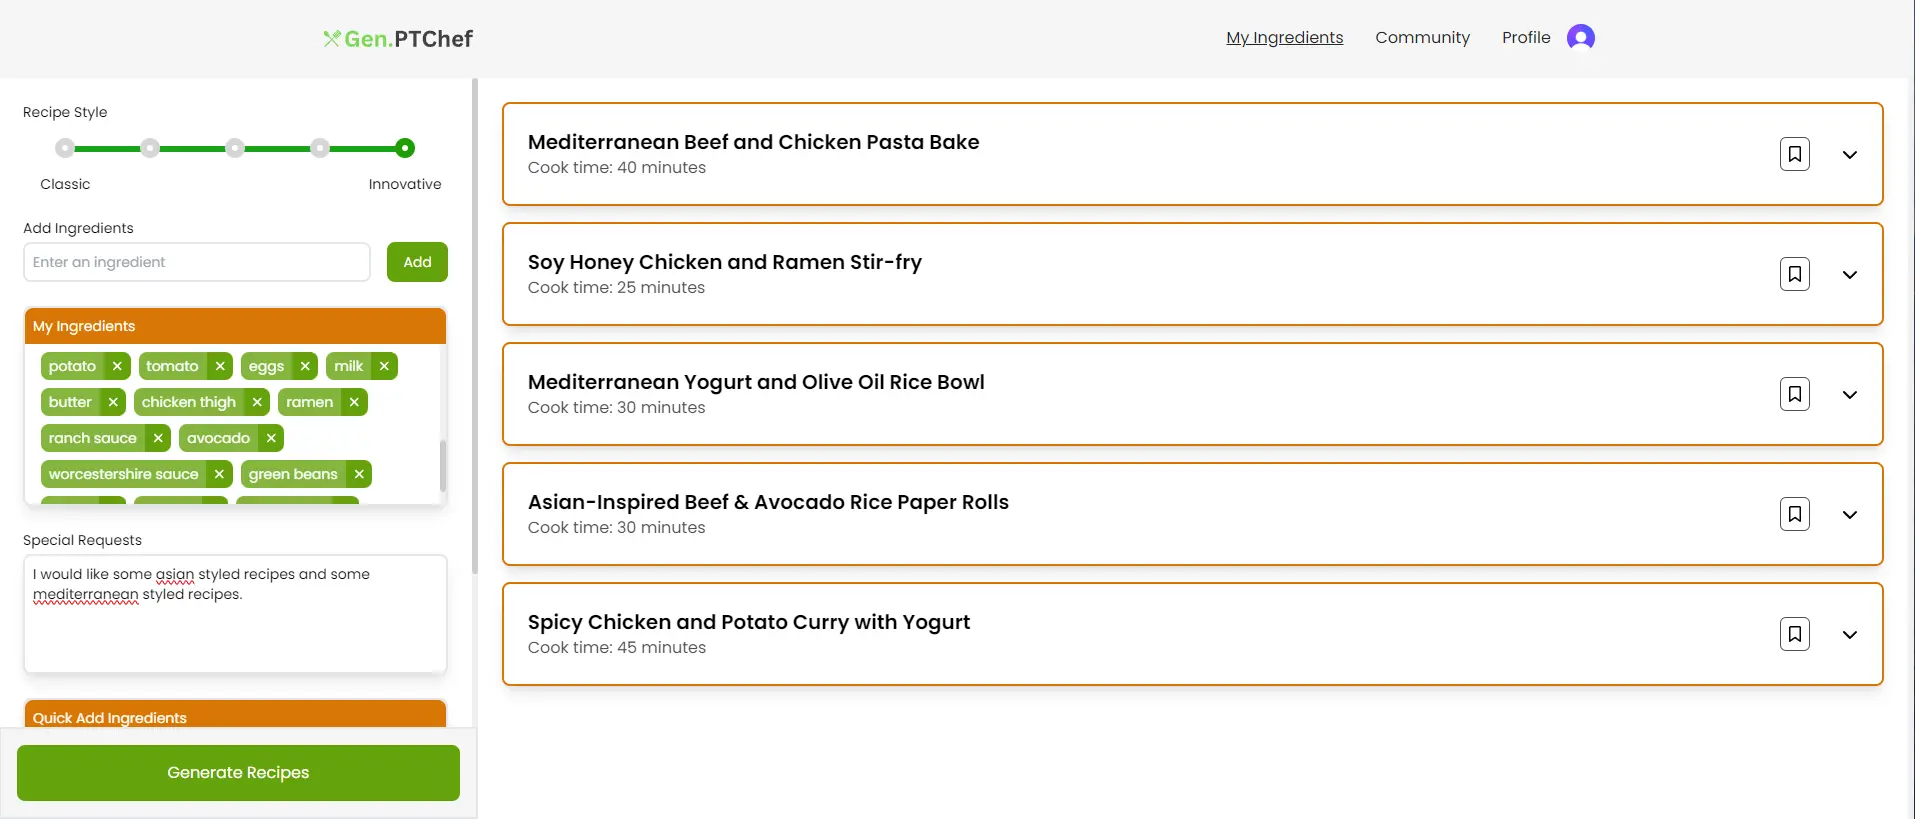Open the My Ingredients navigation link
1915x819 pixels.
tap(1284, 37)
